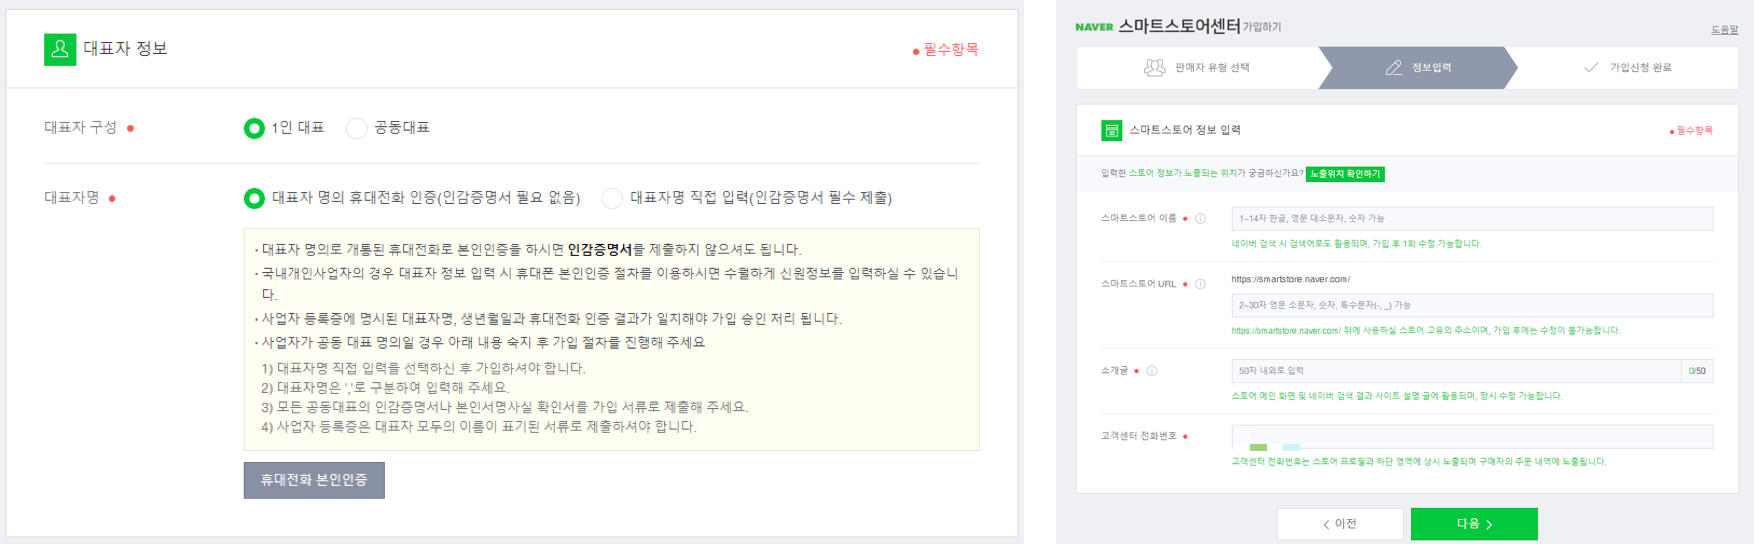Choose 대표자명 직접 입력 radio option
Viewport: 1754px width, 544px height.
612,198
